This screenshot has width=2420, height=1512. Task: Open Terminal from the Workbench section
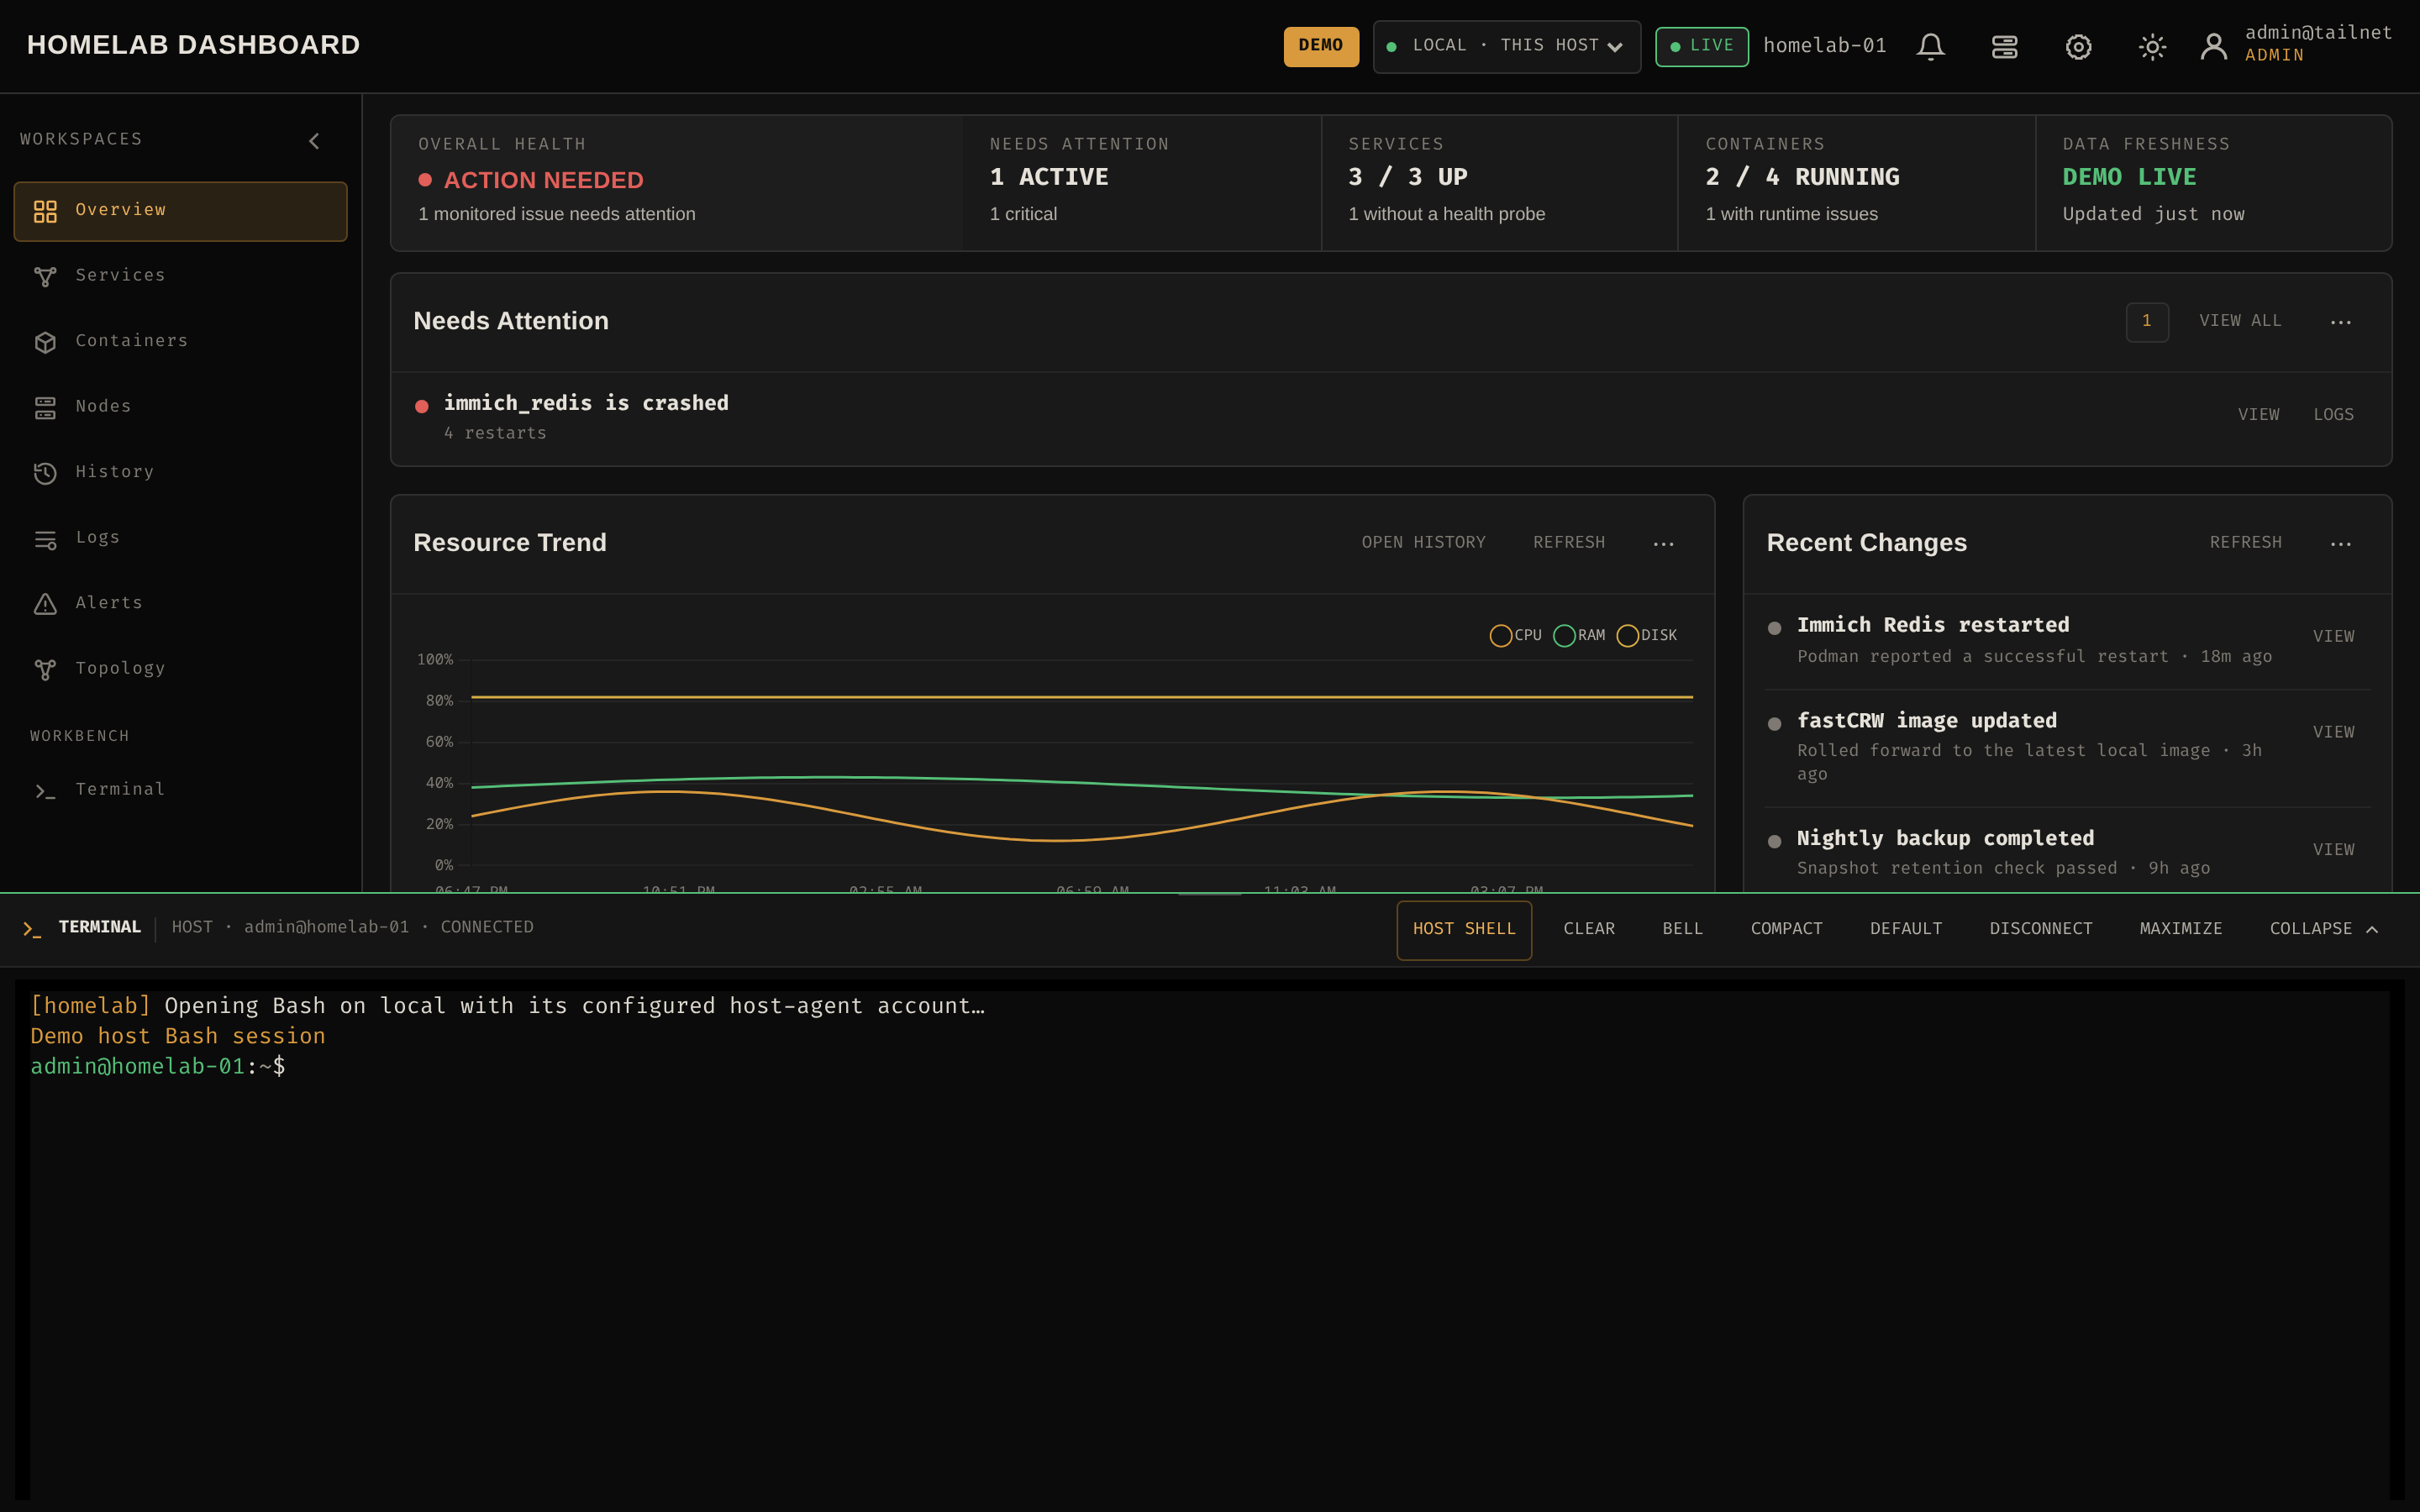coord(180,790)
